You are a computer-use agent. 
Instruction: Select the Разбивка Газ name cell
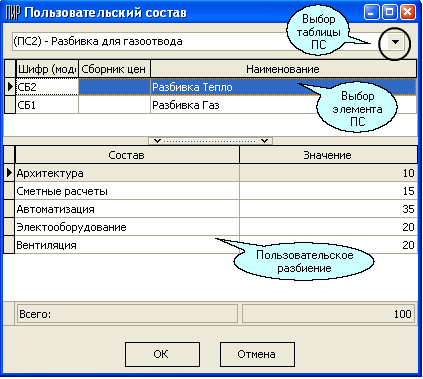pos(283,105)
